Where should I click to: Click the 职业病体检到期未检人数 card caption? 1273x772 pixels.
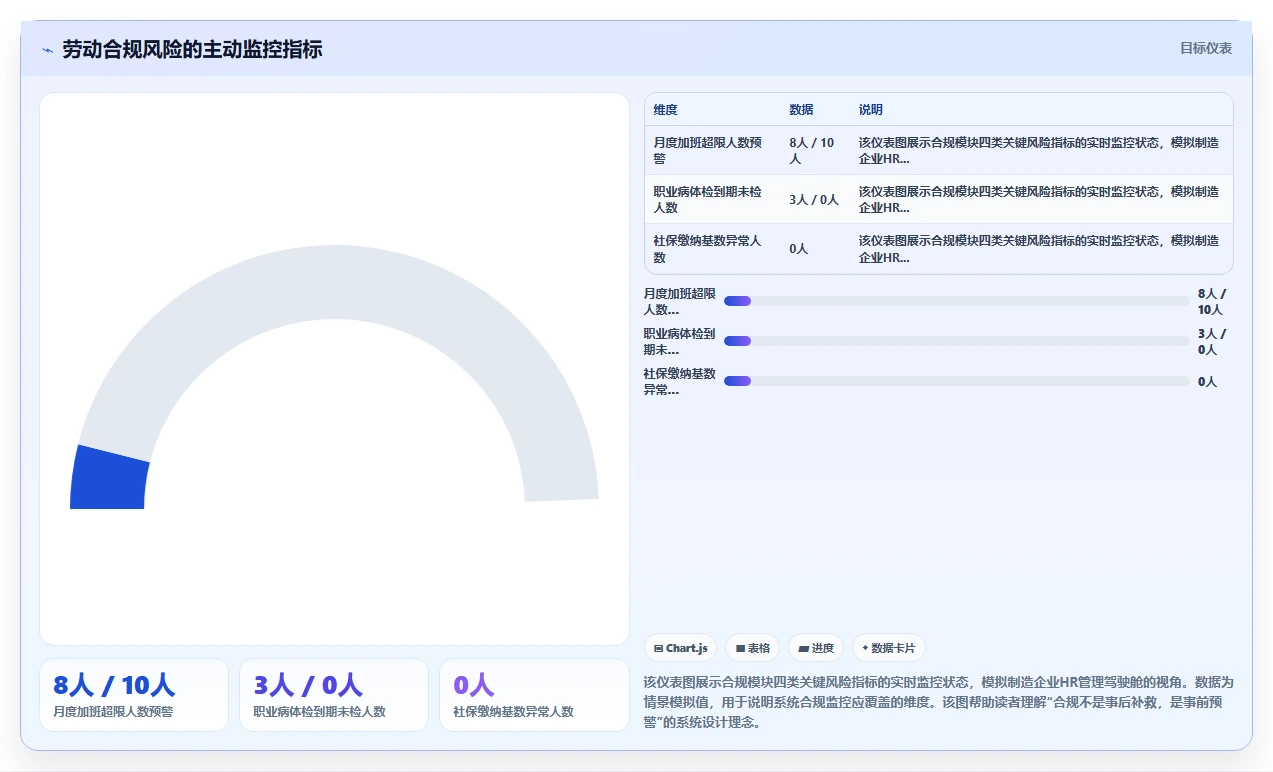pyautogui.click(x=319, y=712)
